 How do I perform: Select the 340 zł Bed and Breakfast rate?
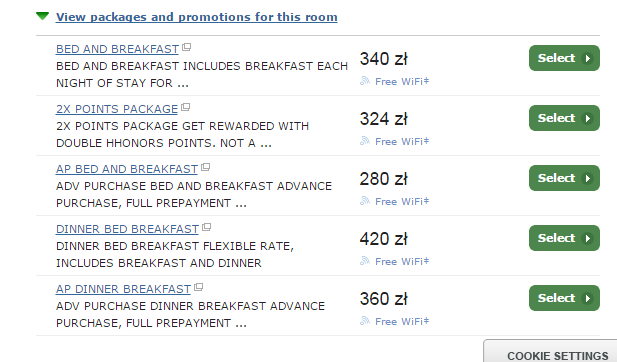(564, 58)
